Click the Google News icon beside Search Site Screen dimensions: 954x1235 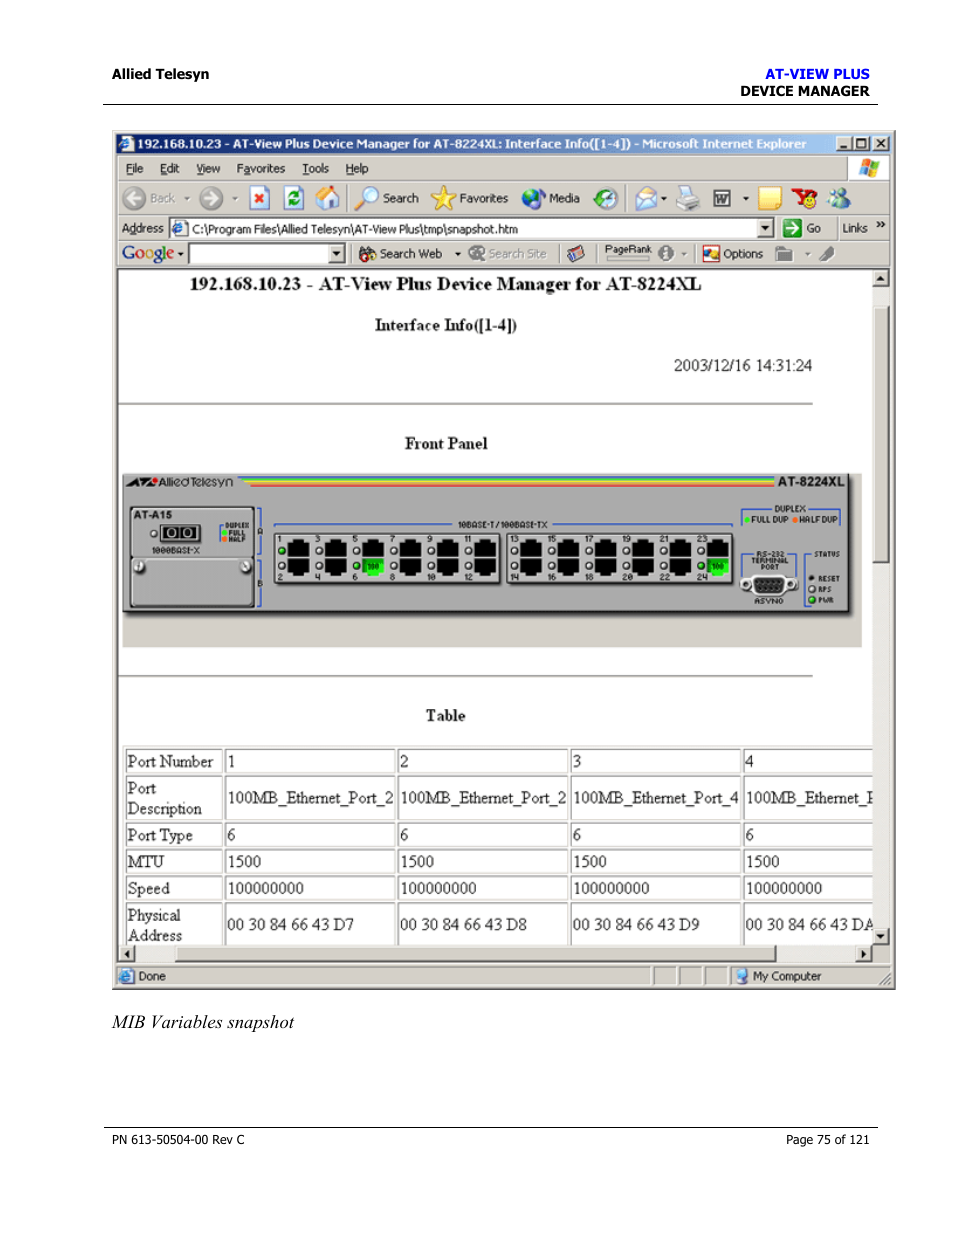point(576,254)
